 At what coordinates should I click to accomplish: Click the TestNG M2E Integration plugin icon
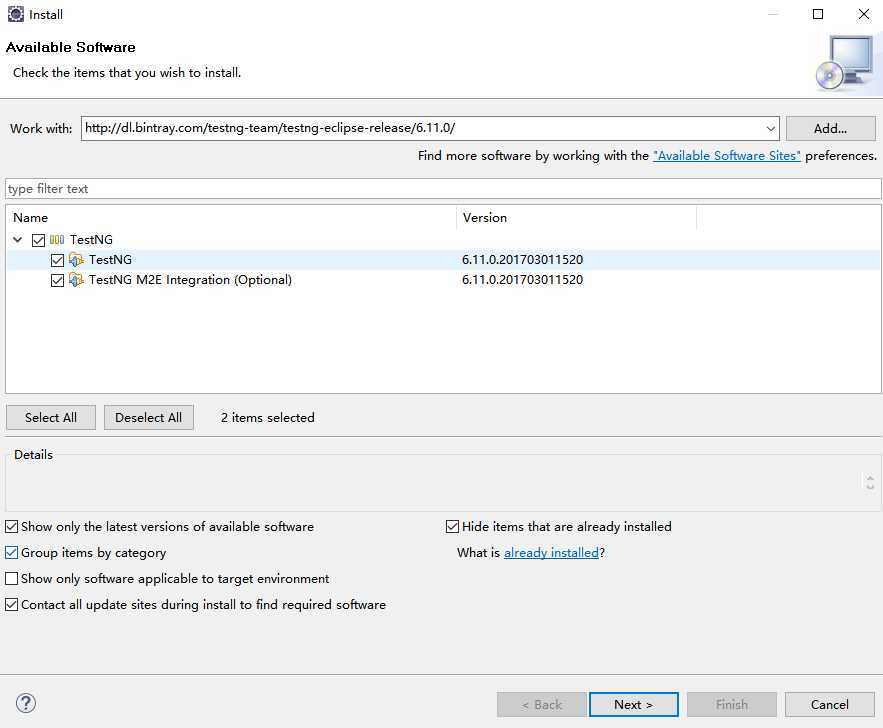pyautogui.click(x=76, y=280)
